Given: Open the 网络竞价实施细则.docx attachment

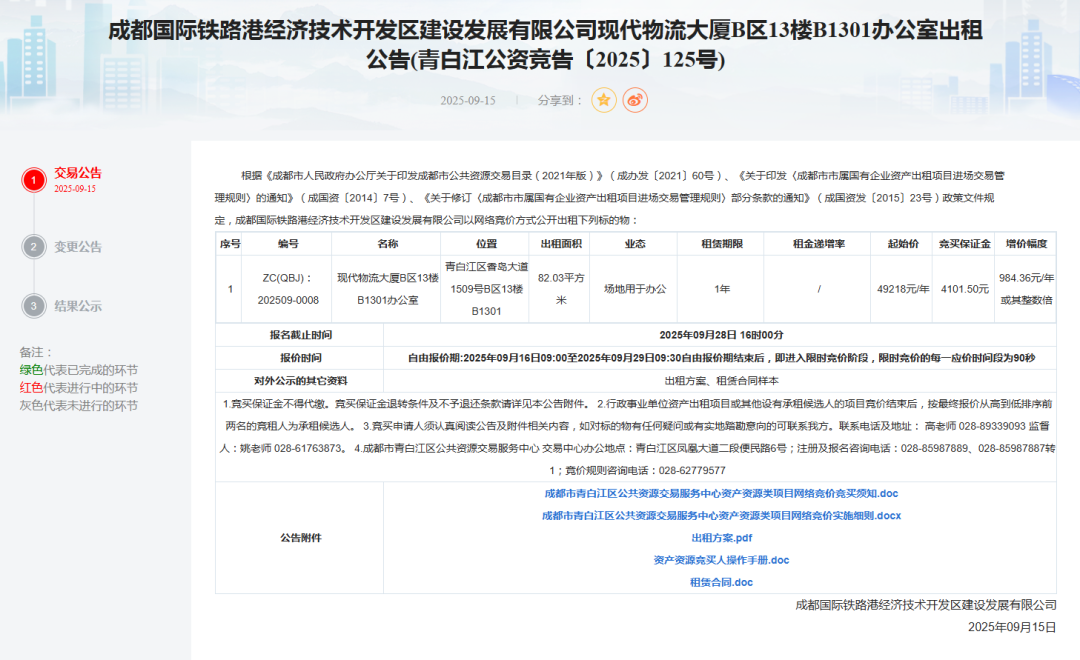Looking at the screenshot, I should [720, 516].
